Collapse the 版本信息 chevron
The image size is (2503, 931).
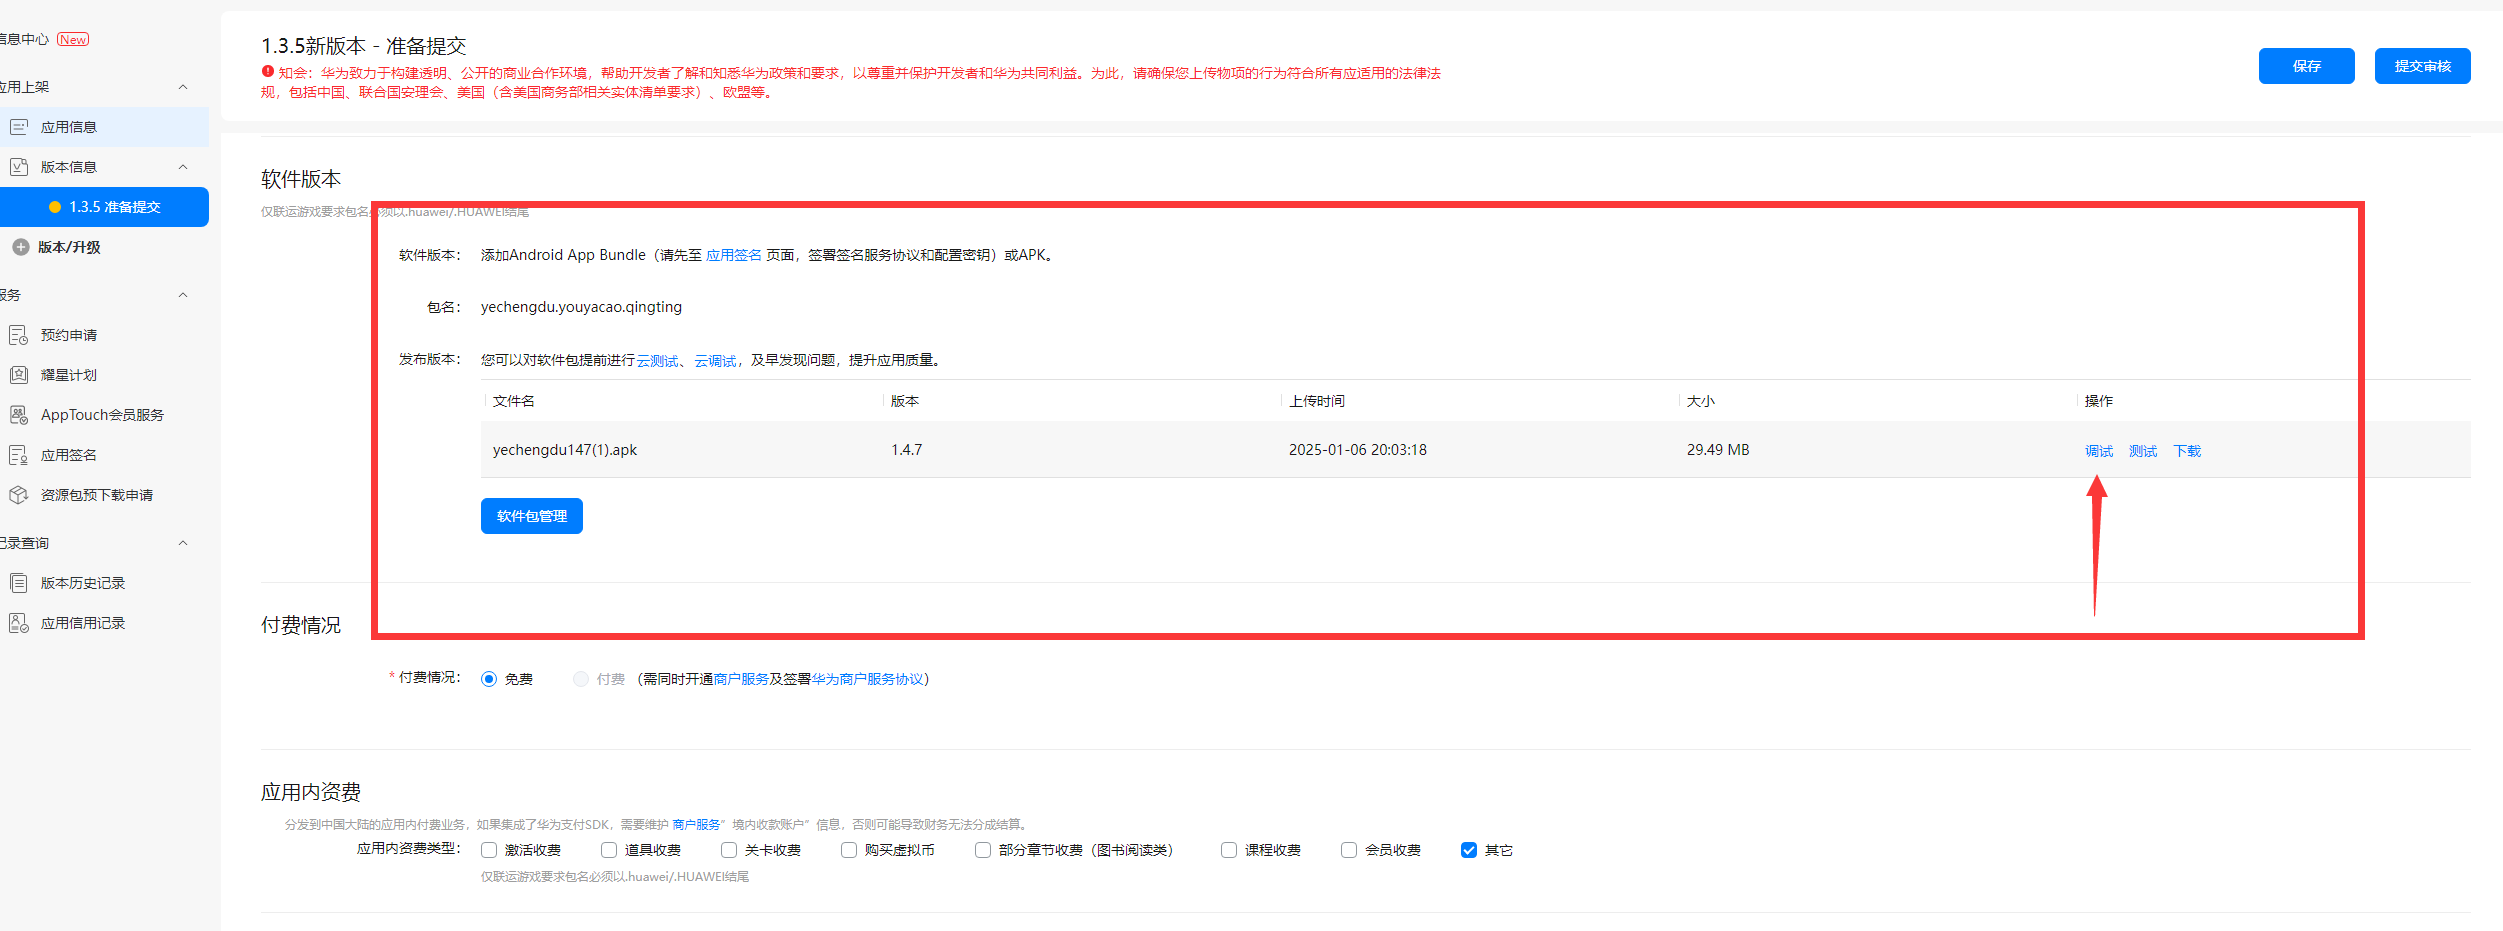coord(183,167)
